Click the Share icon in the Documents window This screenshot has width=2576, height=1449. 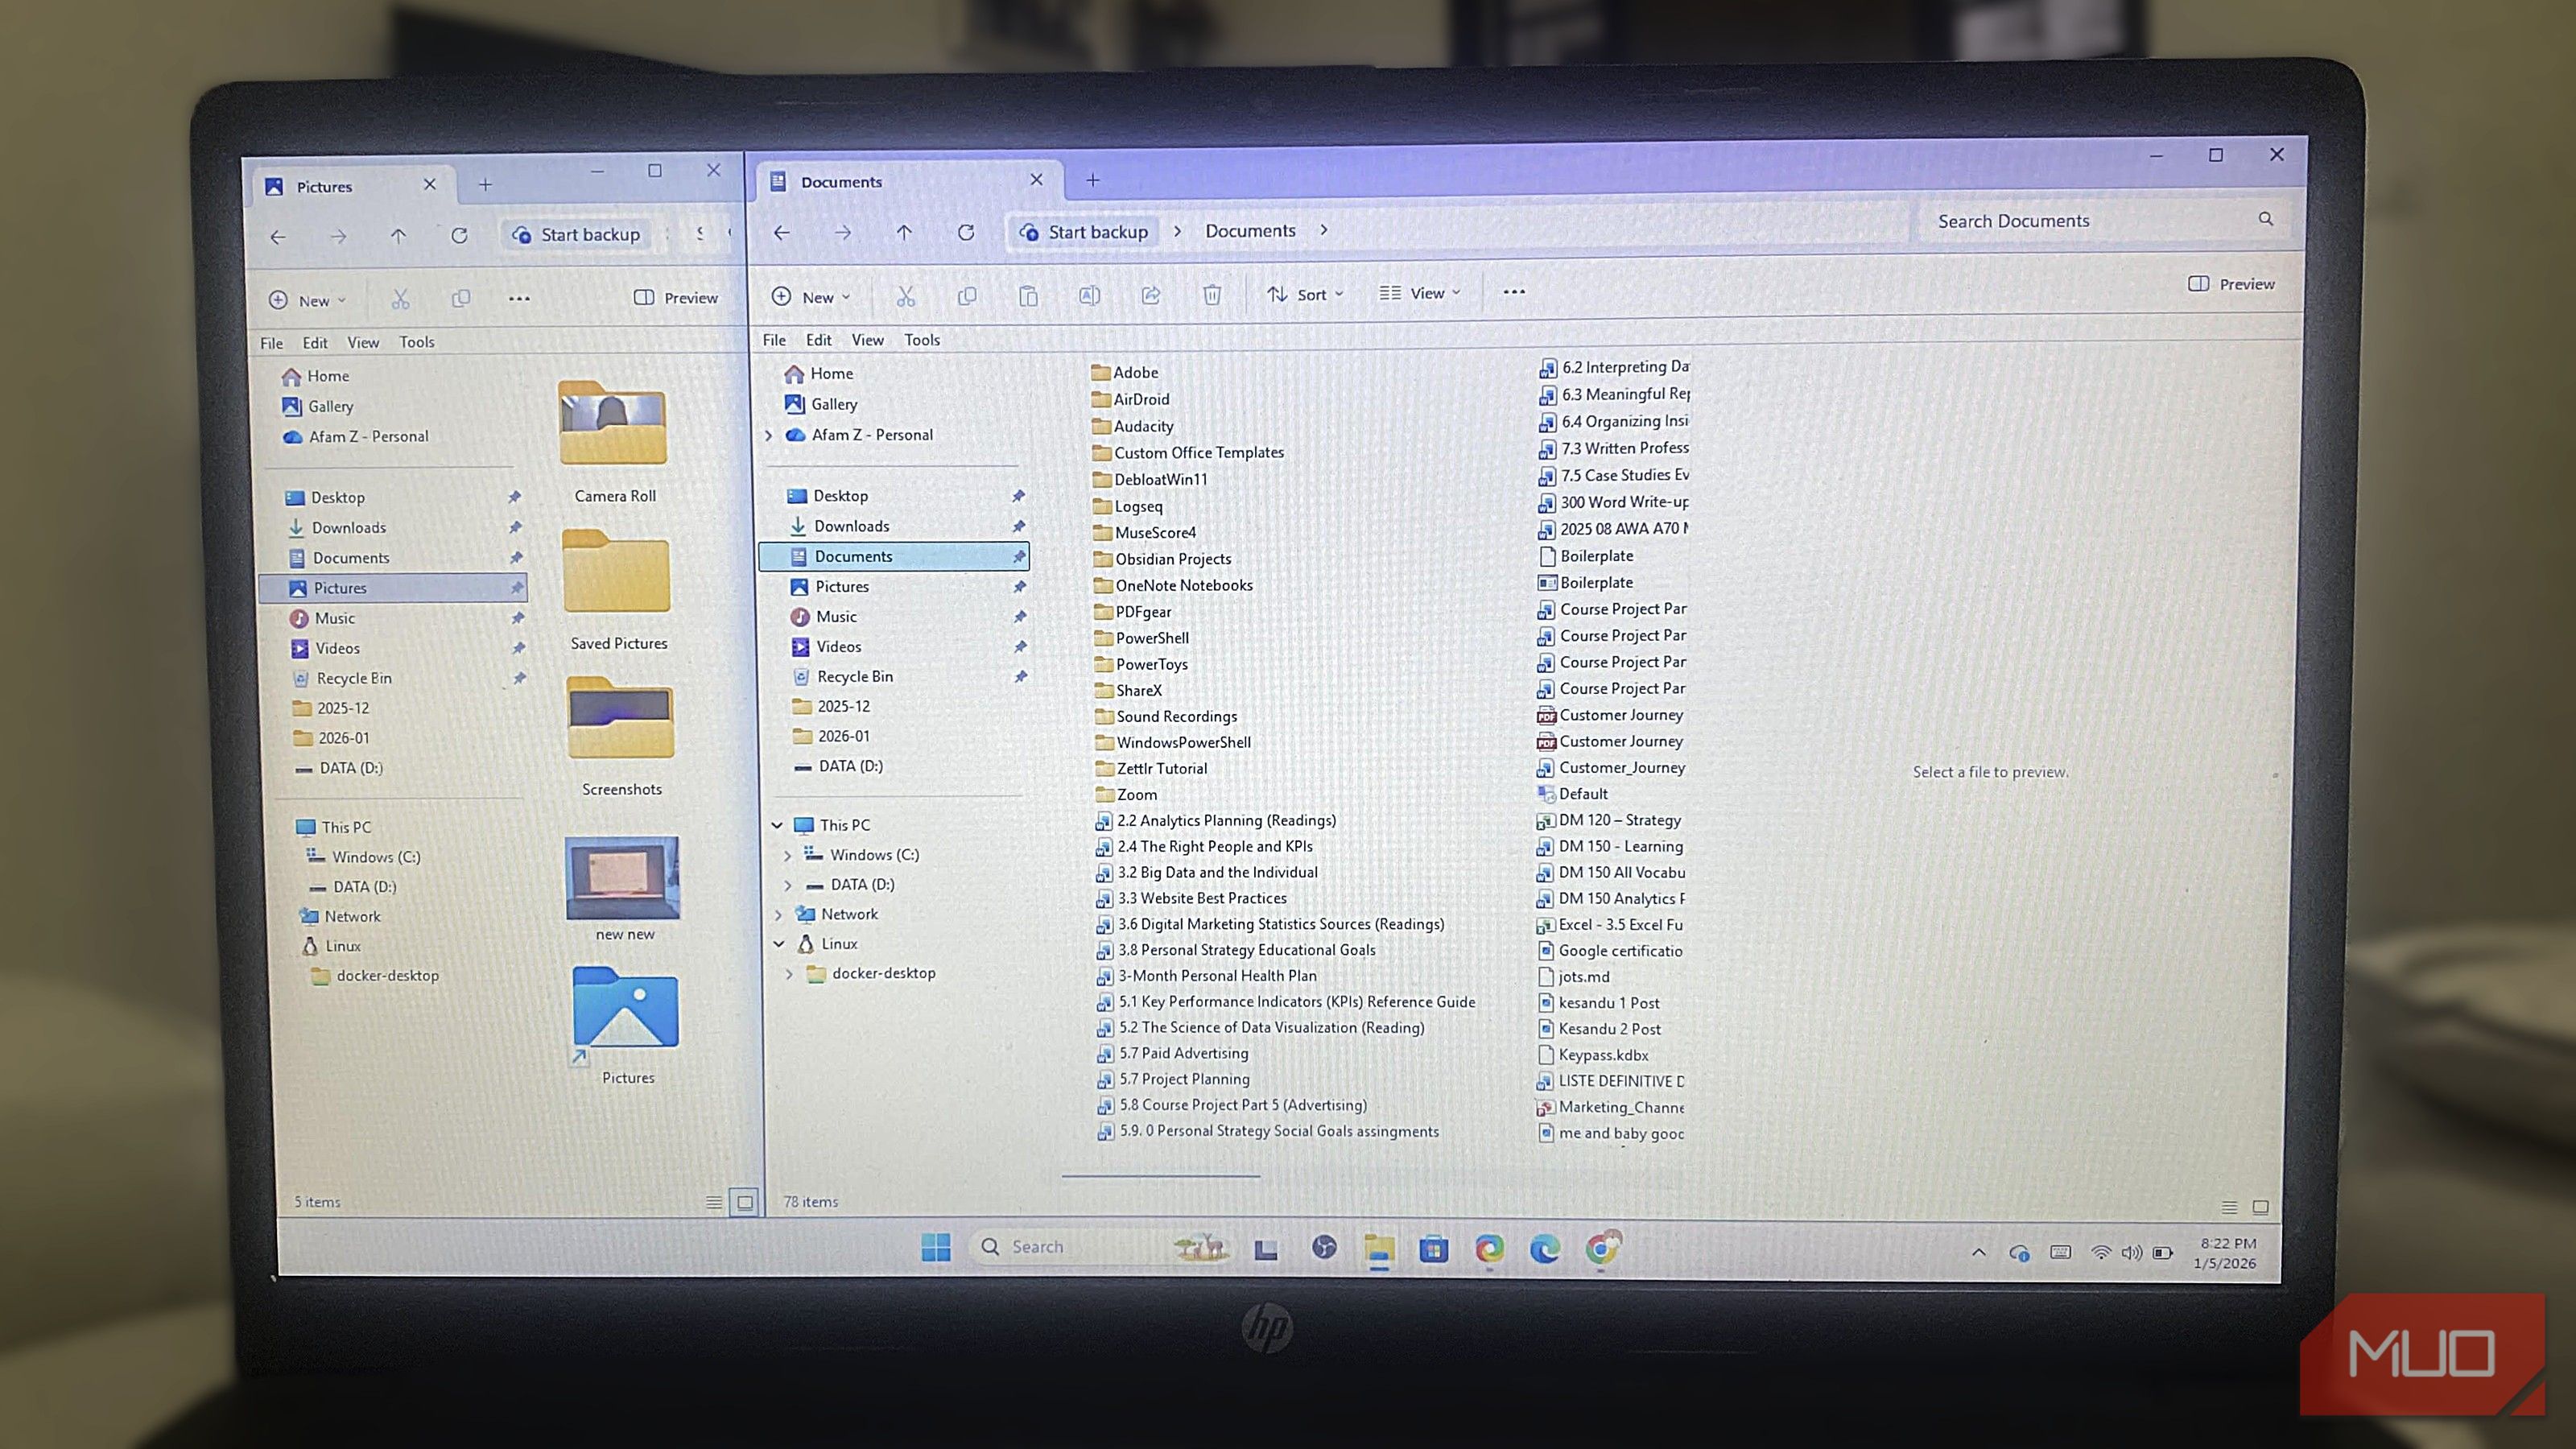tap(1151, 296)
